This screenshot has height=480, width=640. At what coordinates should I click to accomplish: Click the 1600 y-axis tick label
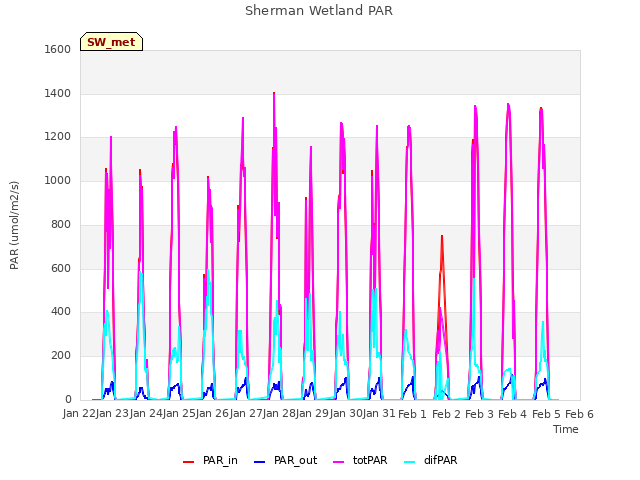58,49
